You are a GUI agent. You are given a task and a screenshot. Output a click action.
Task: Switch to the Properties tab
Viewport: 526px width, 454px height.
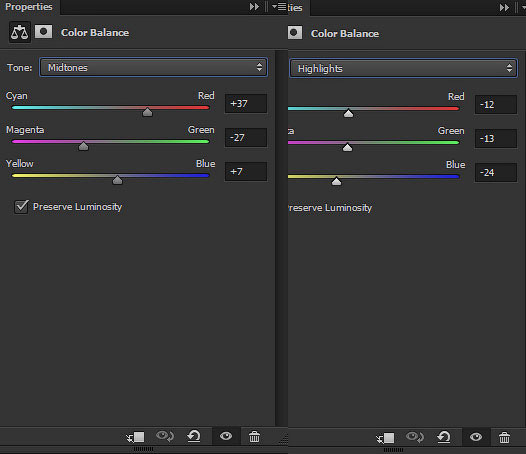[29, 7]
